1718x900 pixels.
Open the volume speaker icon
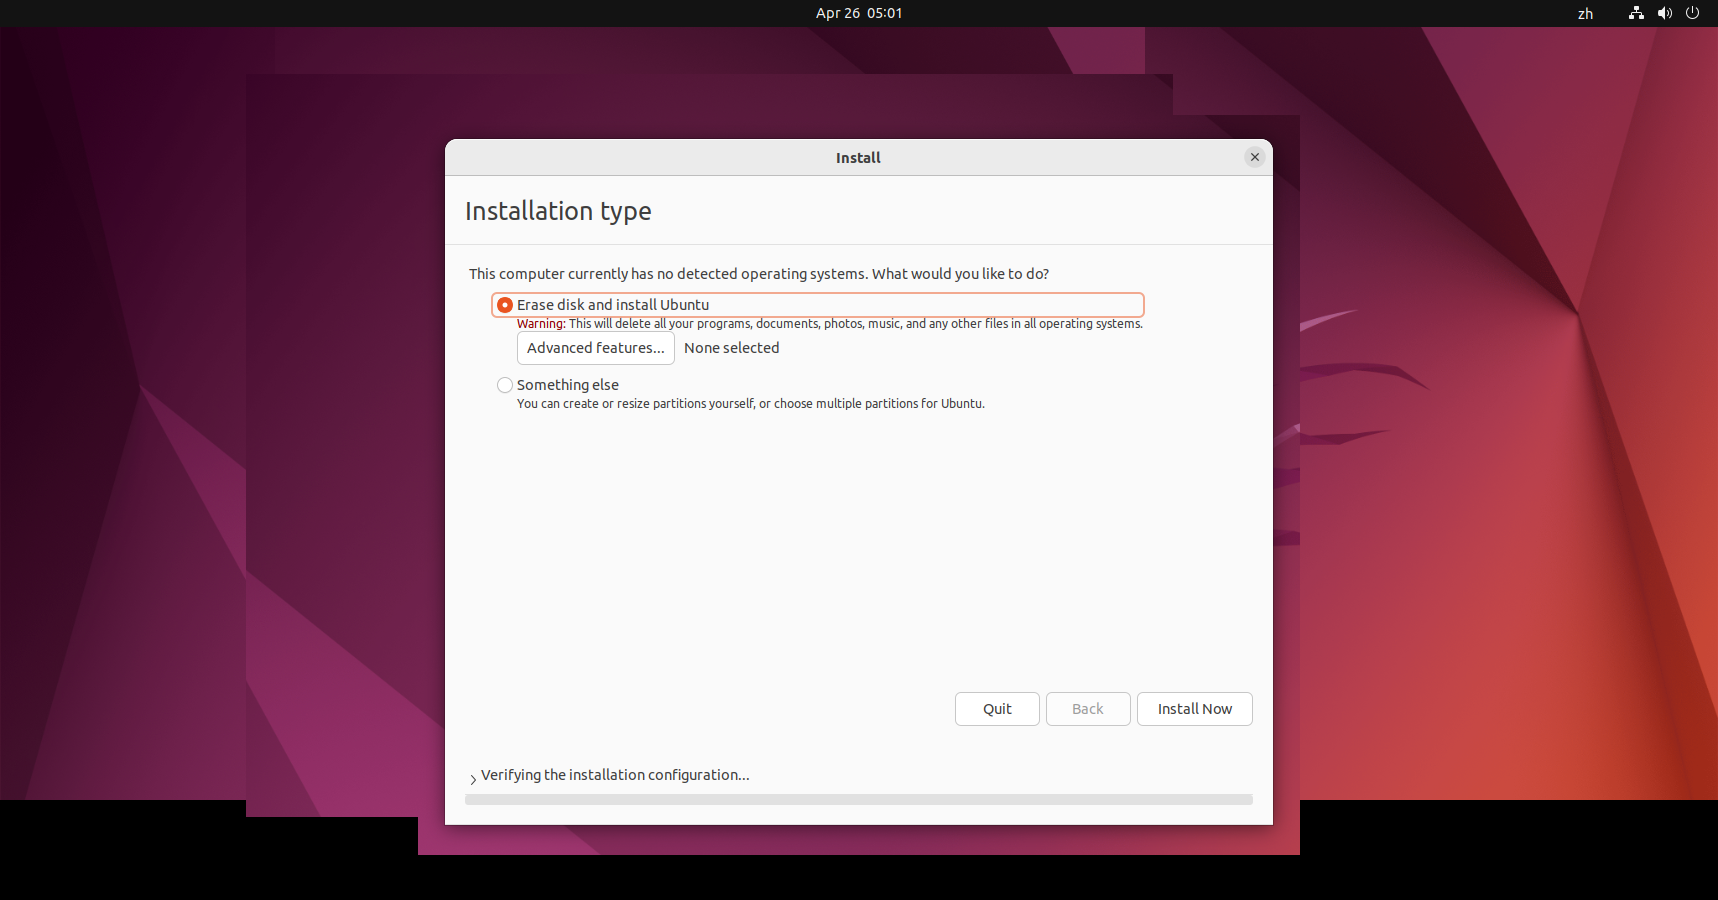(x=1664, y=13)
